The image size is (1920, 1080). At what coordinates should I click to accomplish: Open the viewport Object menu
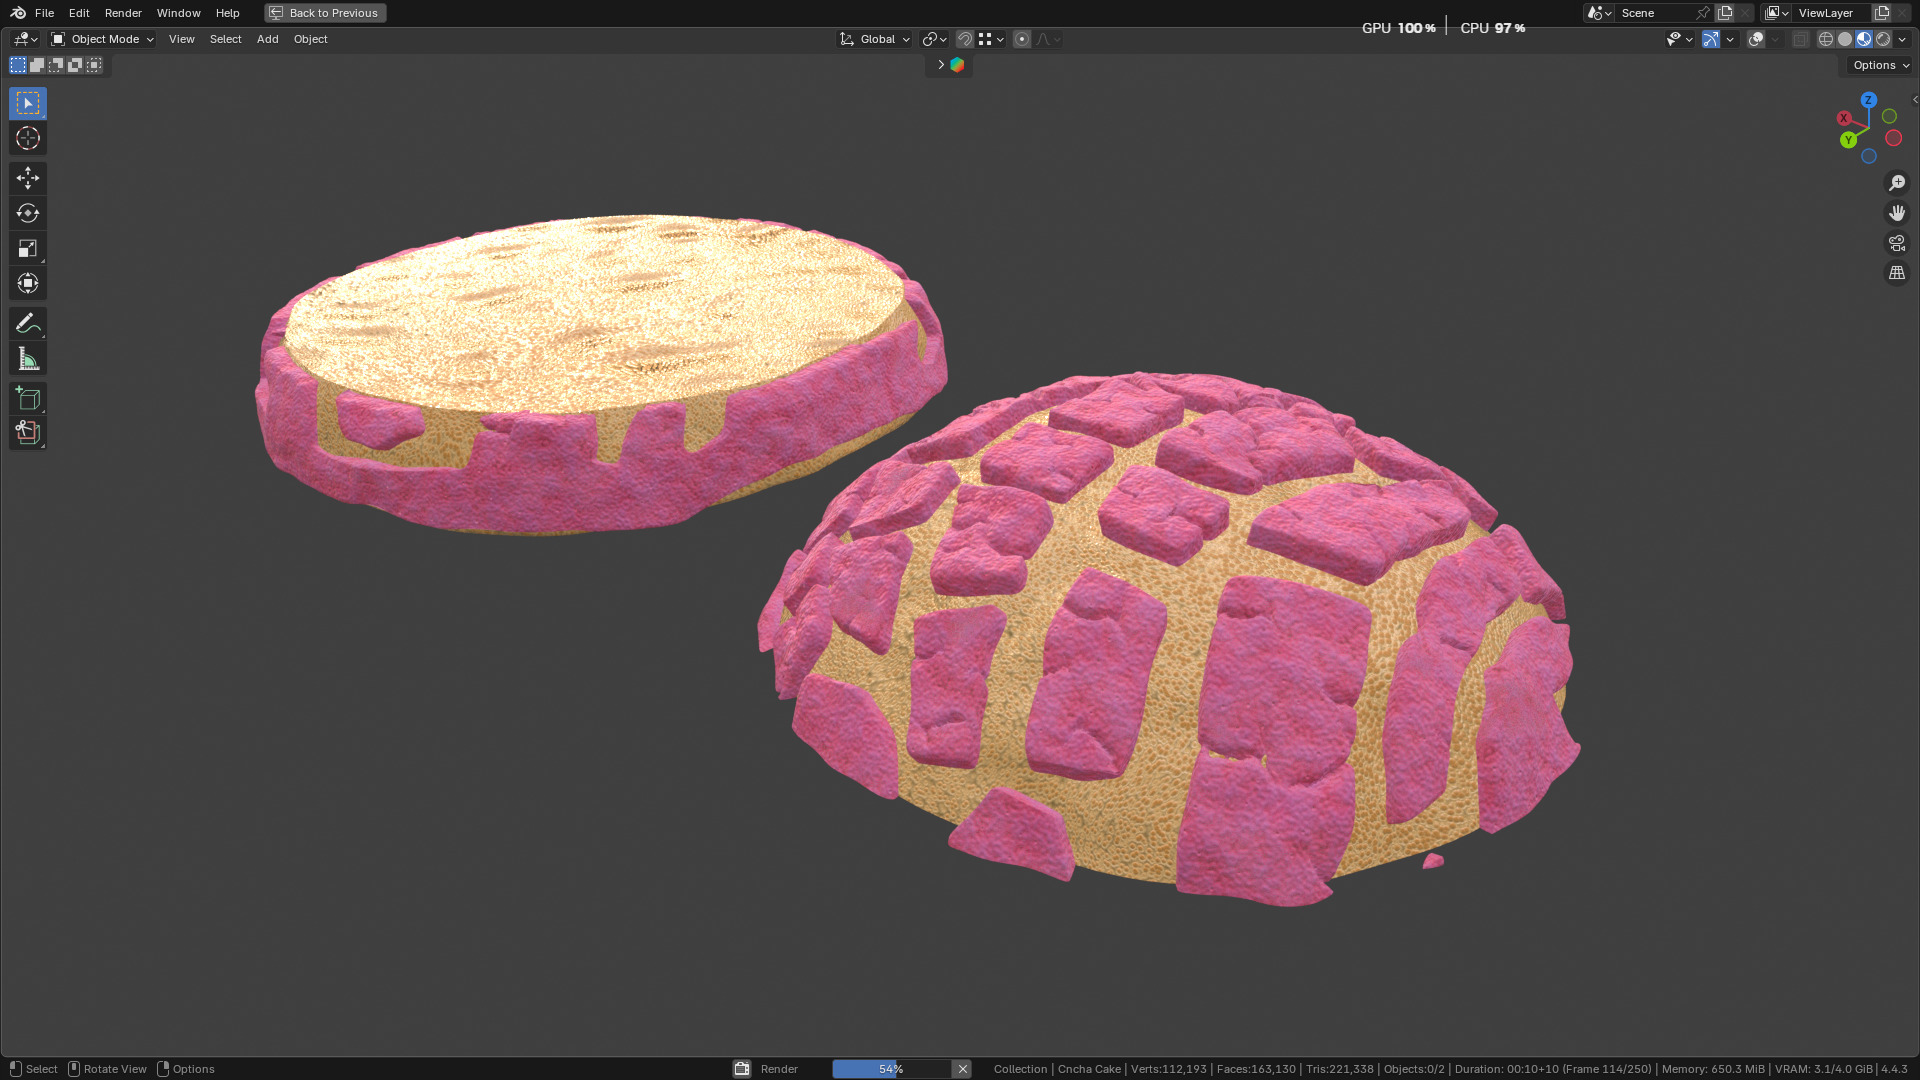pyautogui.click(x=311, y=39)
